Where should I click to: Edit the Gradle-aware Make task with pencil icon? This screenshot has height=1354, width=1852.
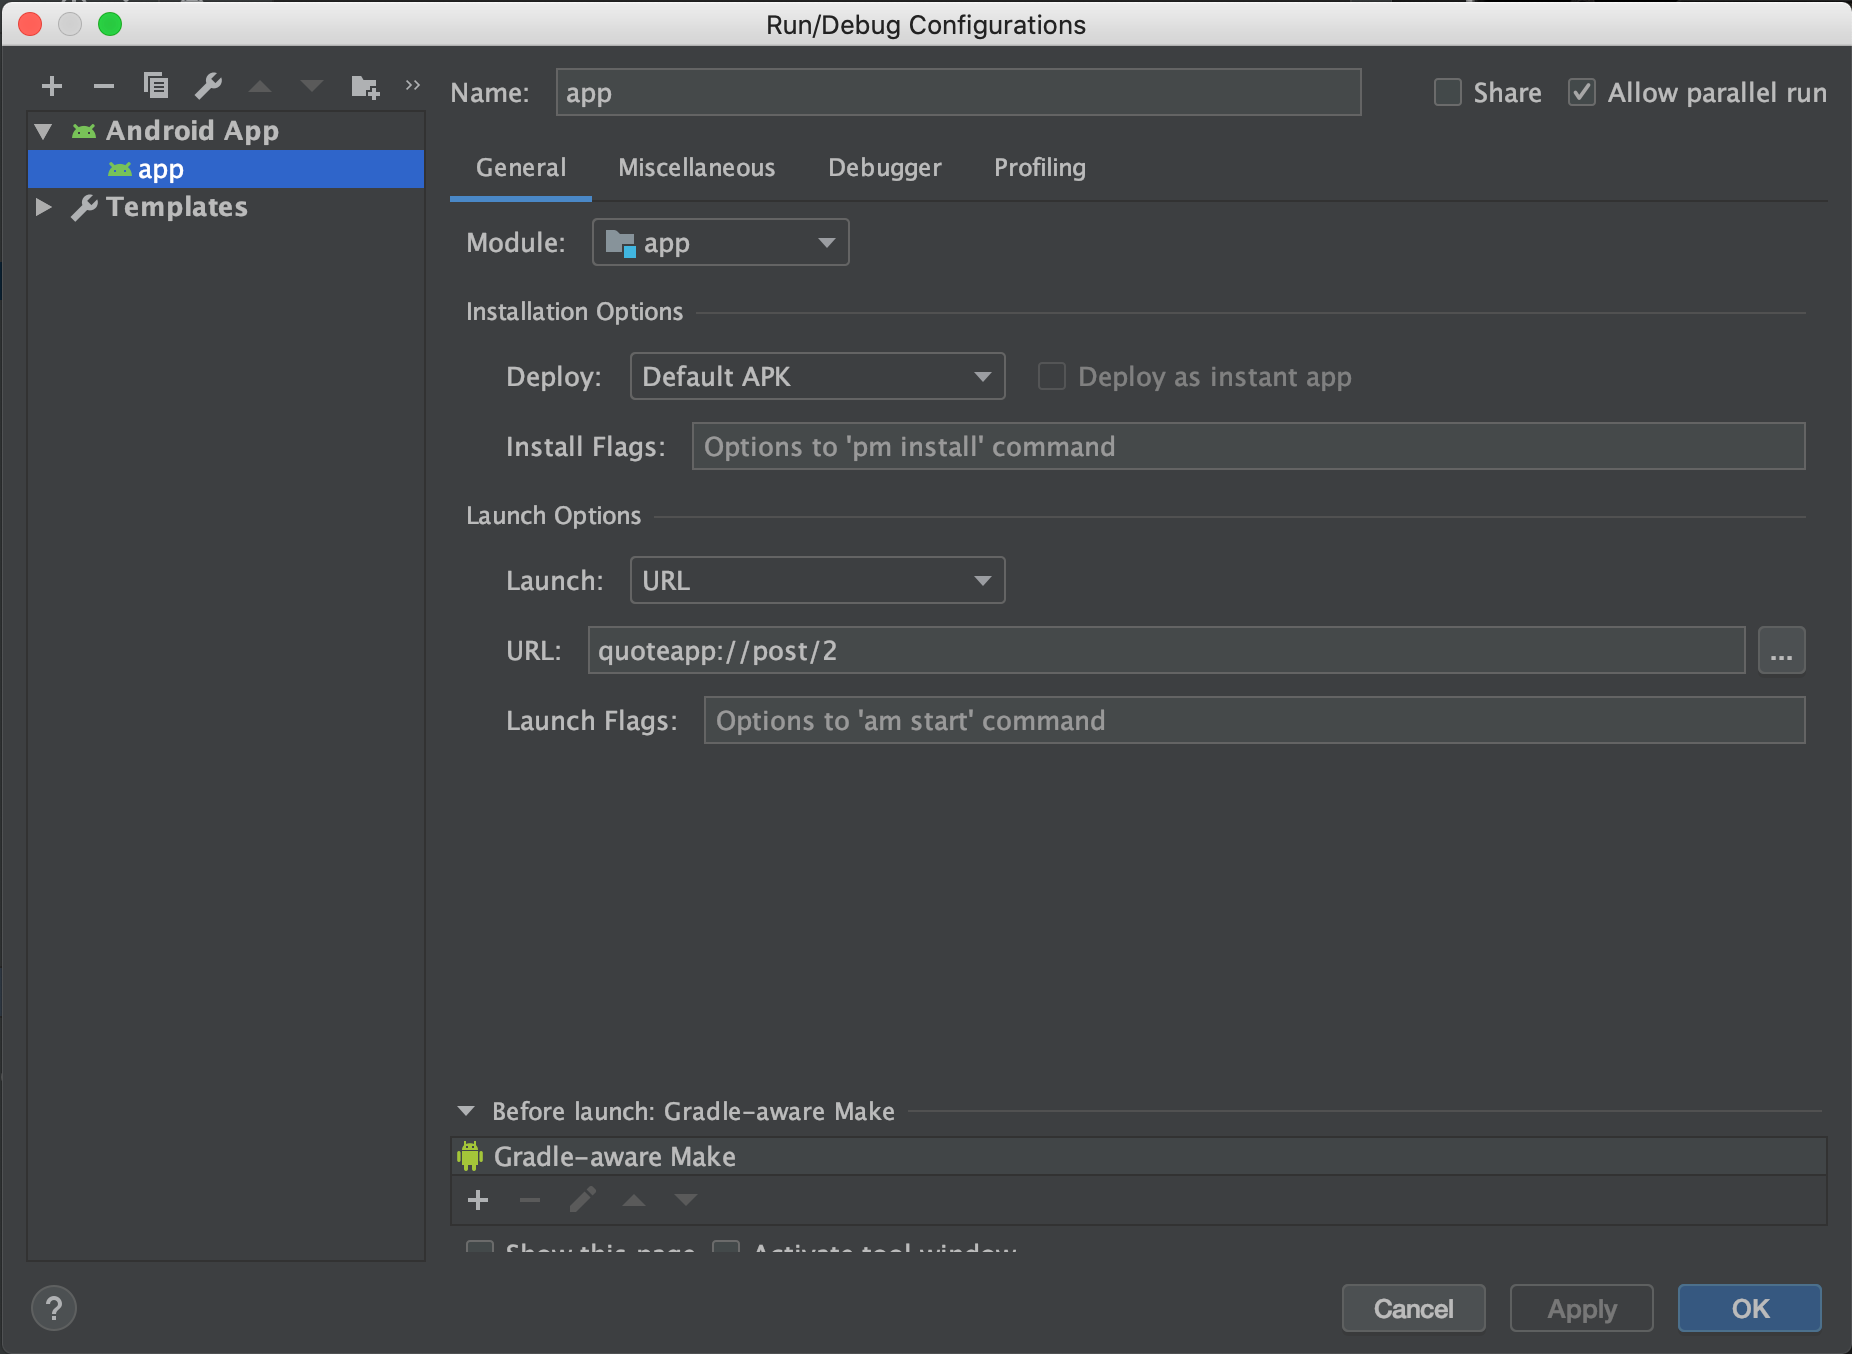point(583,1200)
